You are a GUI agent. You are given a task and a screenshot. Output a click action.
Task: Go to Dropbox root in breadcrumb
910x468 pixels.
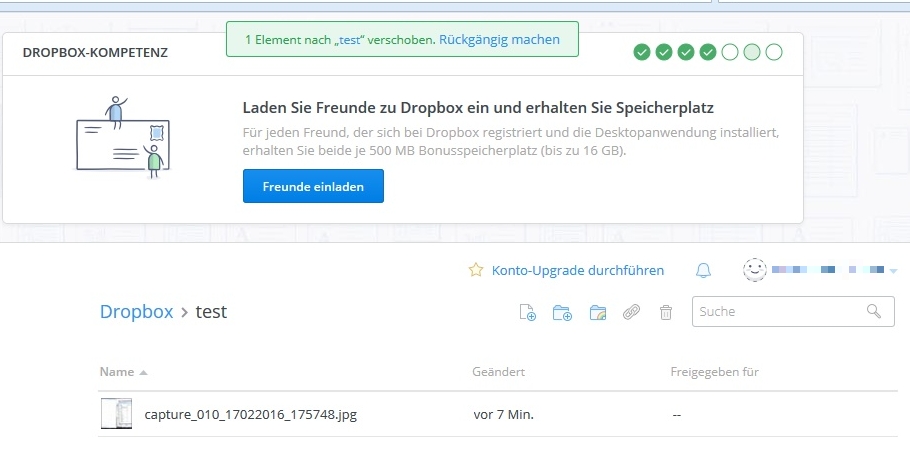(x=136, y=312)
